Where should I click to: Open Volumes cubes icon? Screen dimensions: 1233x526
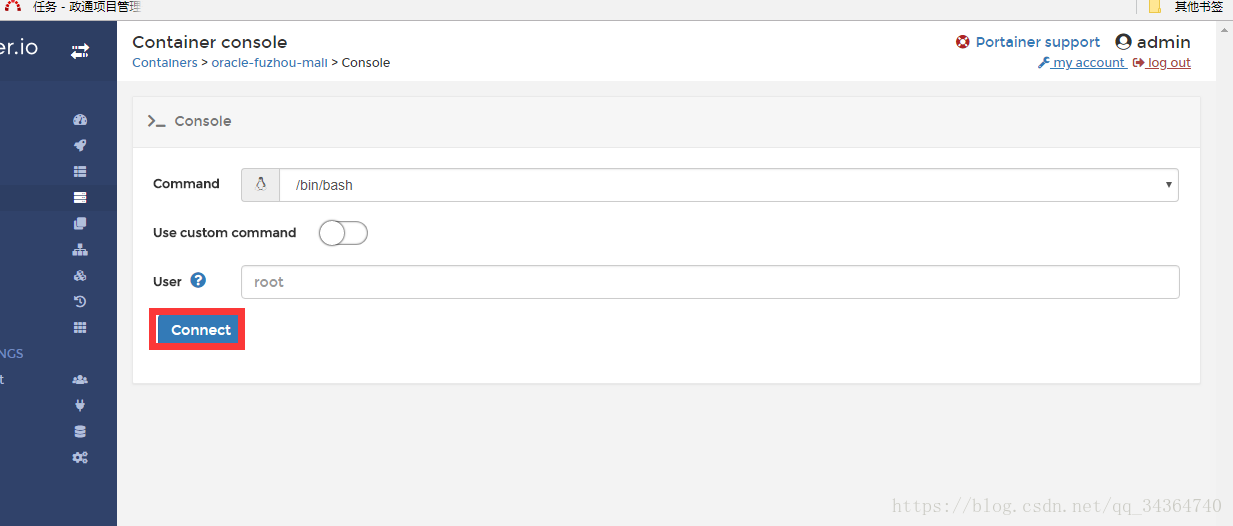pos(80,276)
